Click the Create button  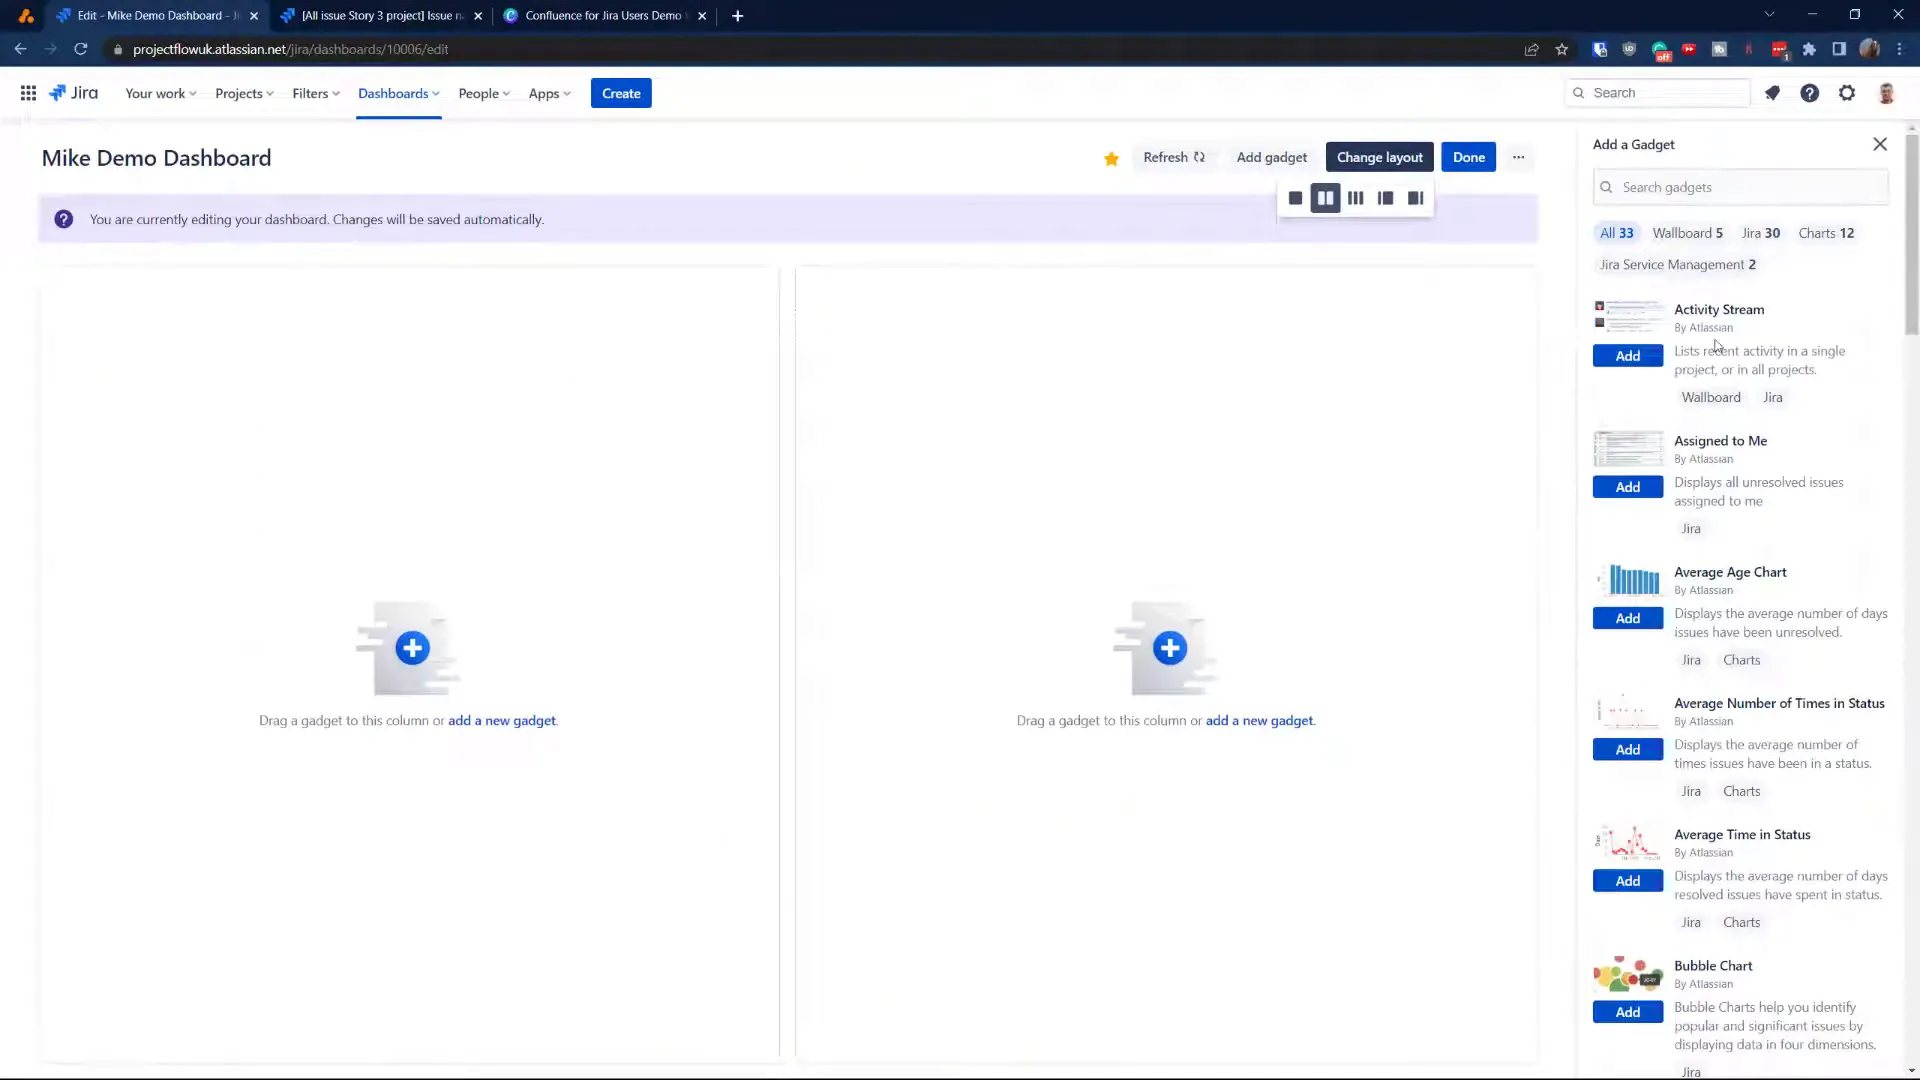point(621,93)
